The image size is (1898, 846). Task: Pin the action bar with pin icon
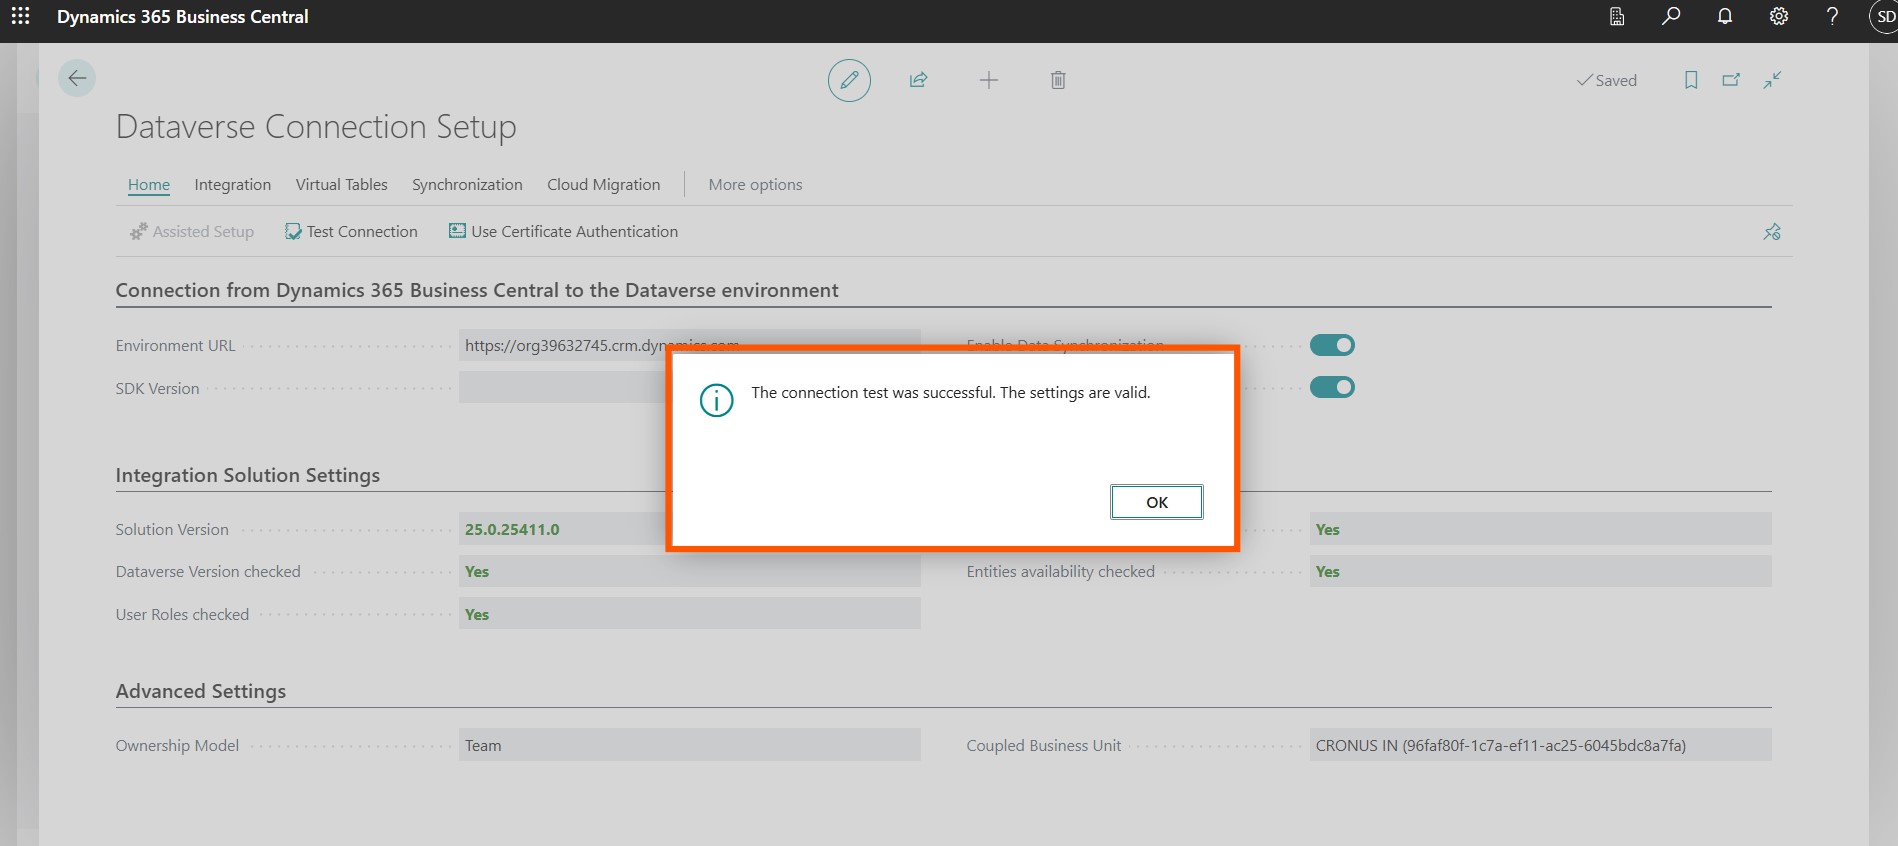(x=1772, y=232)
